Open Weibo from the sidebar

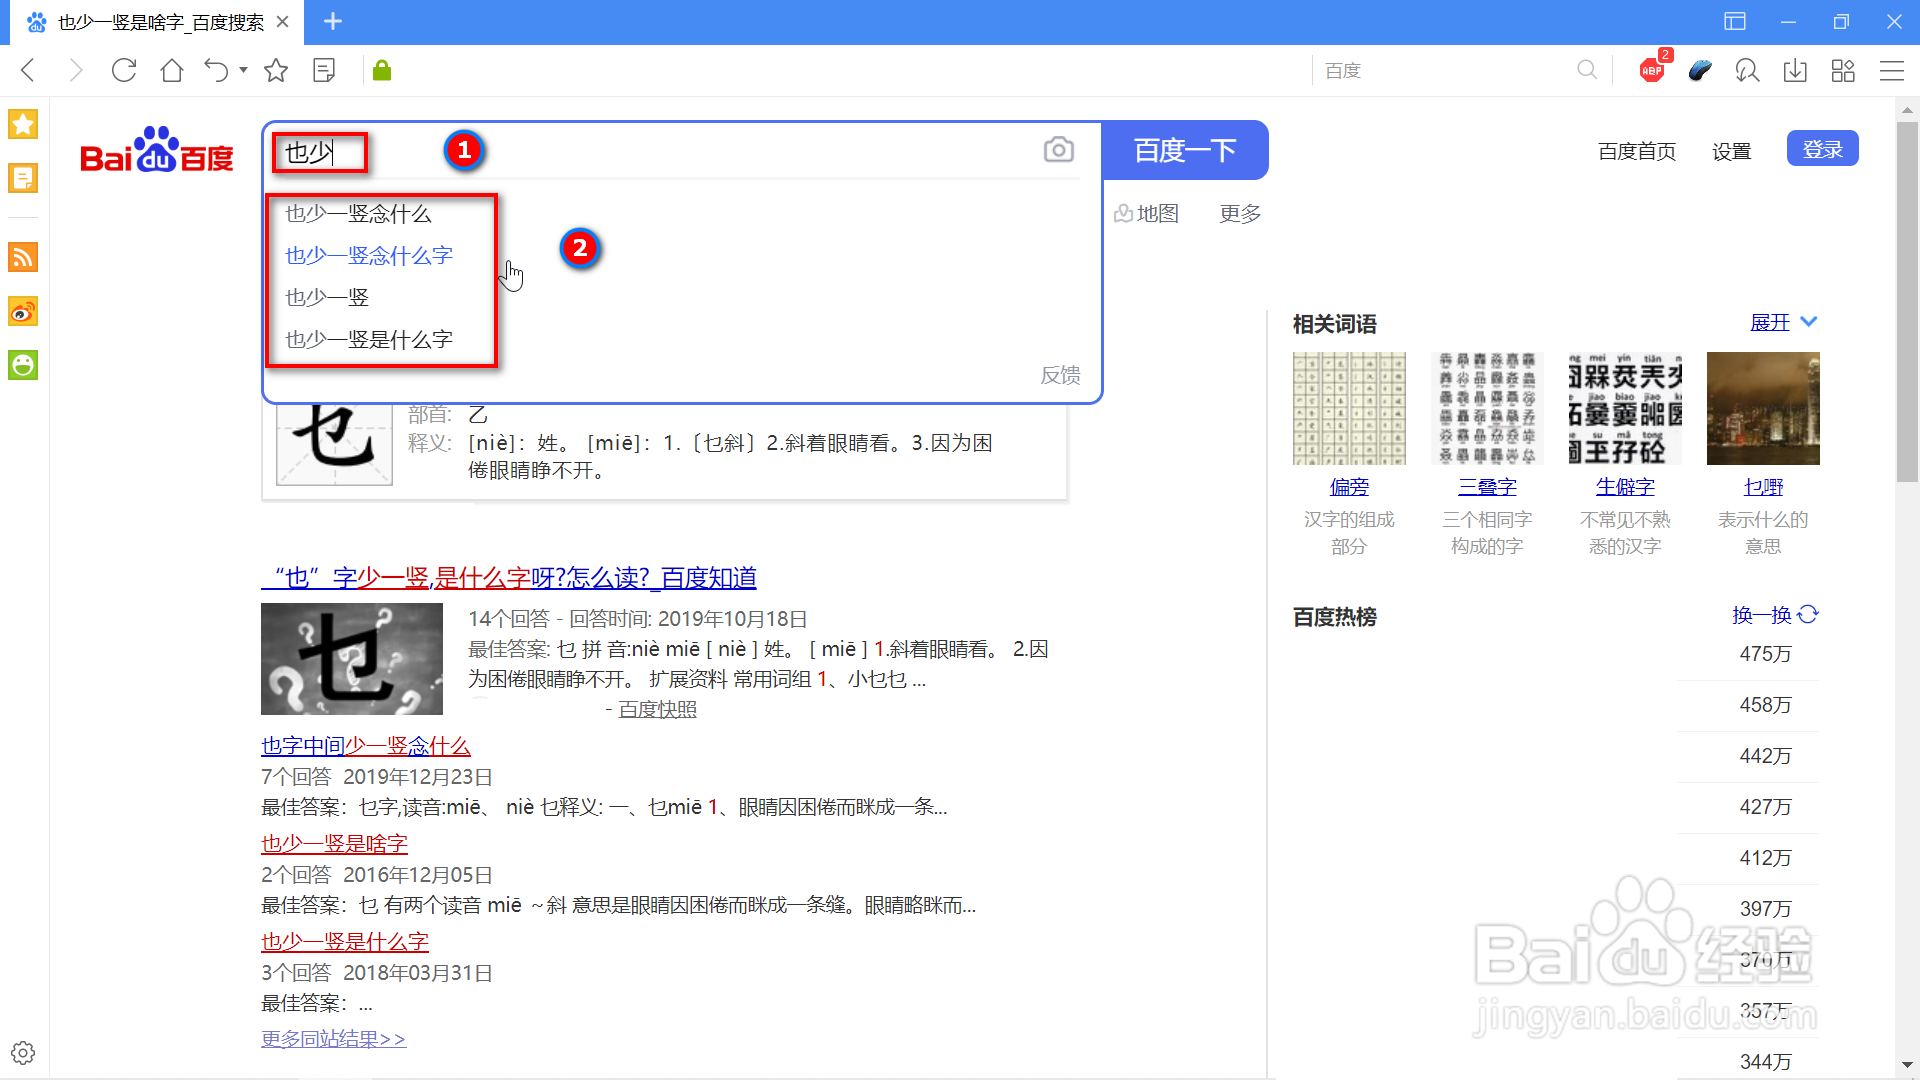point(22,311)
